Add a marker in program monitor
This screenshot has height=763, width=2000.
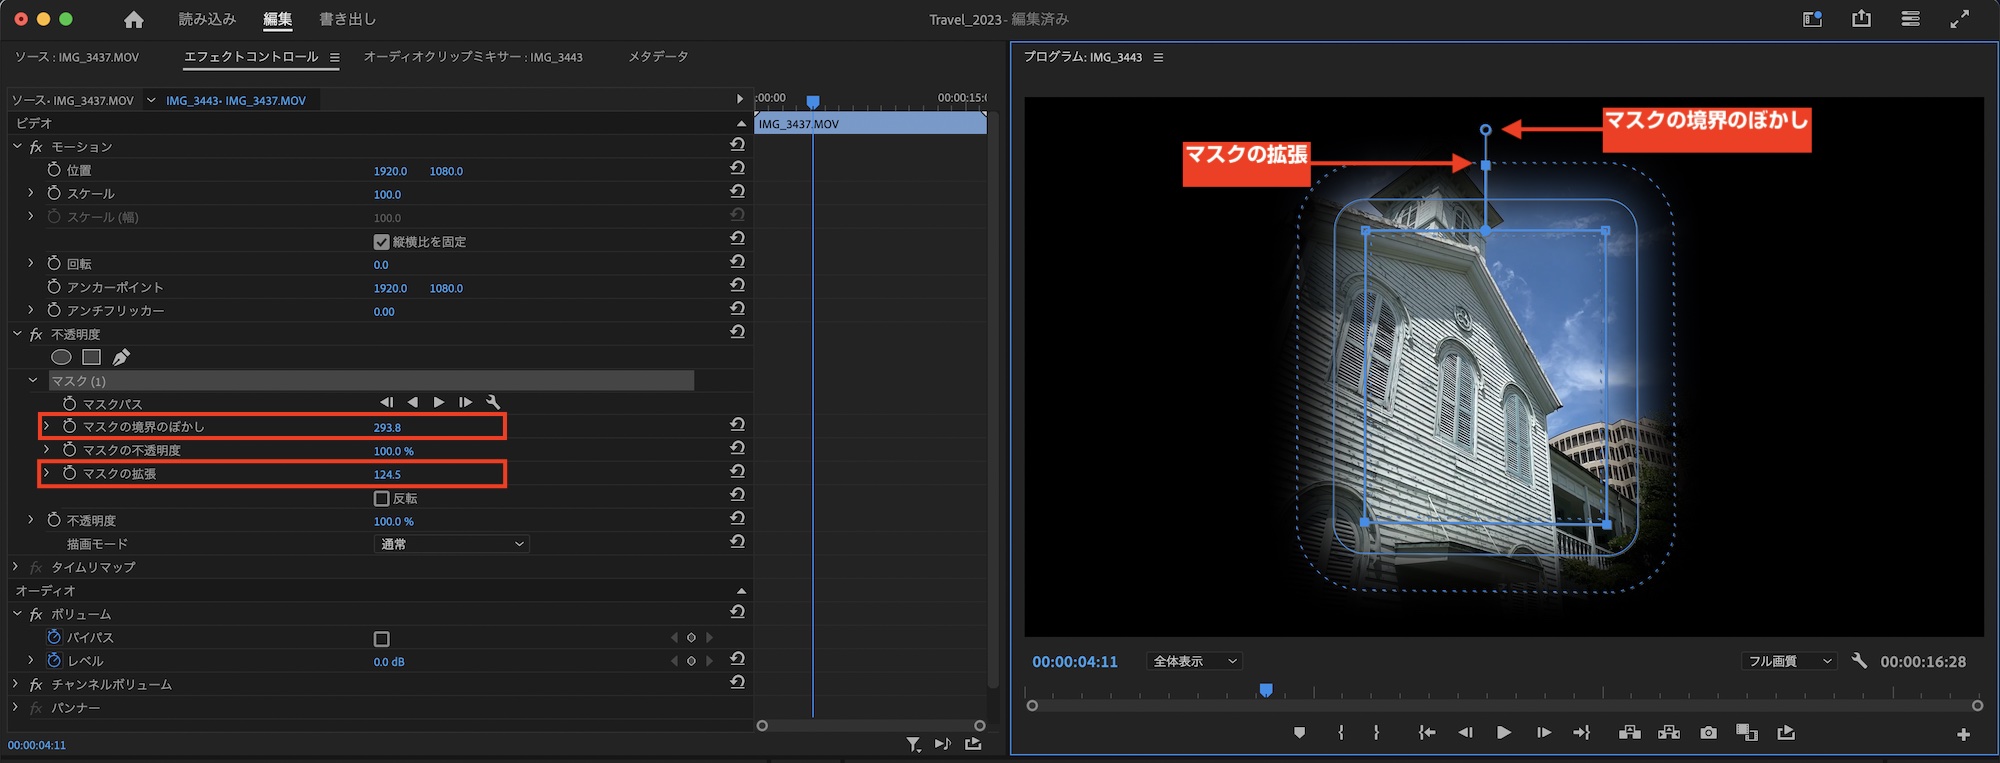1299,733
